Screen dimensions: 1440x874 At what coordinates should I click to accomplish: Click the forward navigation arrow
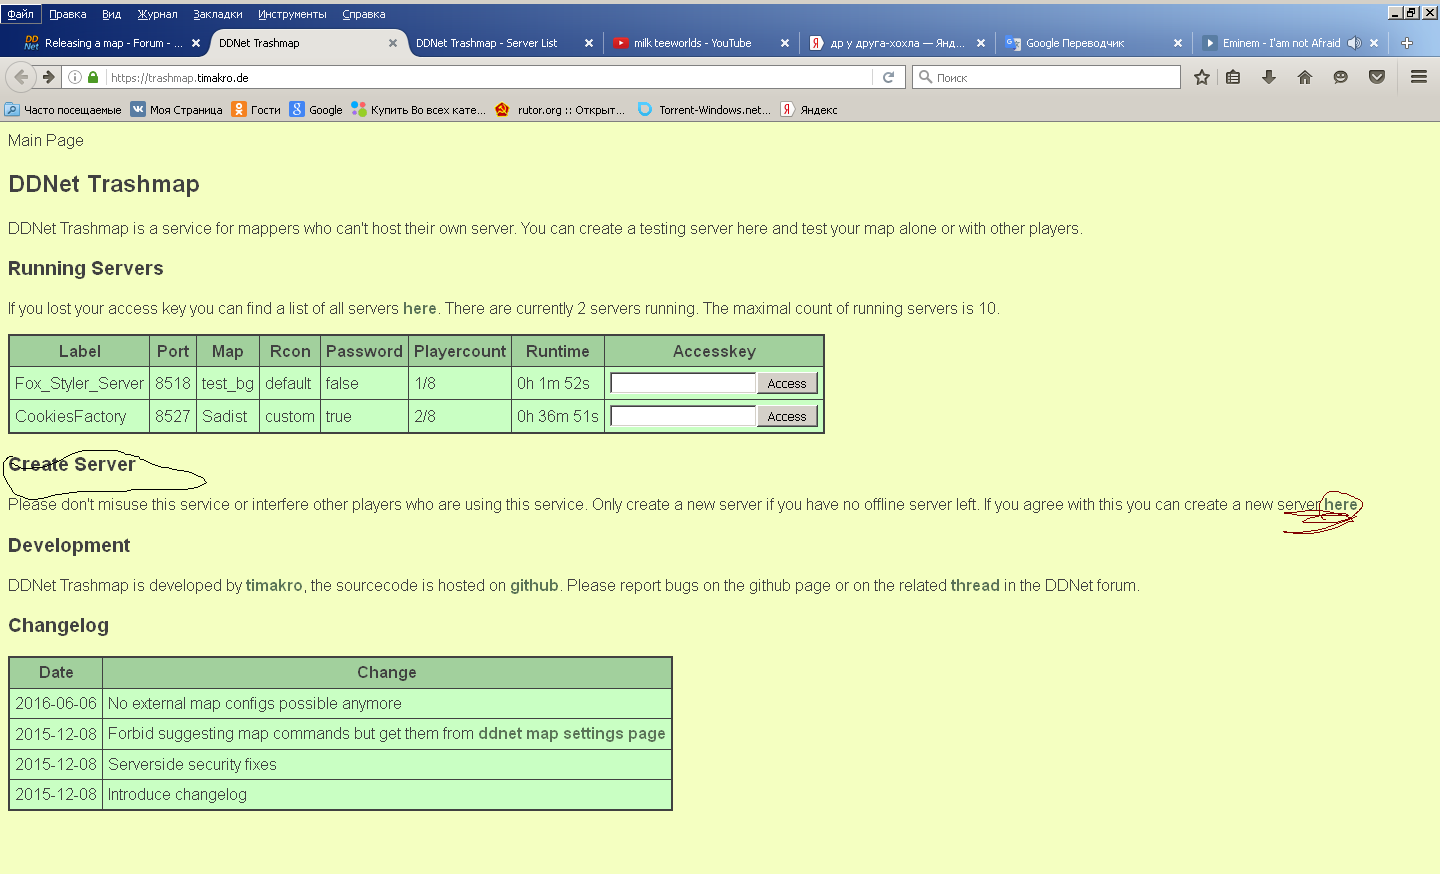coord(47,76)
